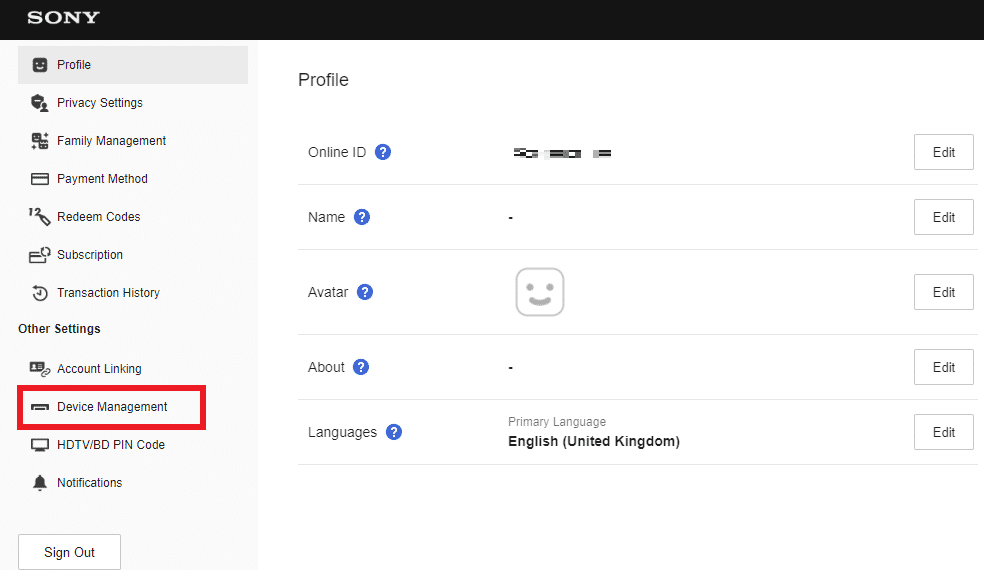Screen dimensions: 984x570
Task: Click the help icon next to Languages
Action: pos(394,432)
